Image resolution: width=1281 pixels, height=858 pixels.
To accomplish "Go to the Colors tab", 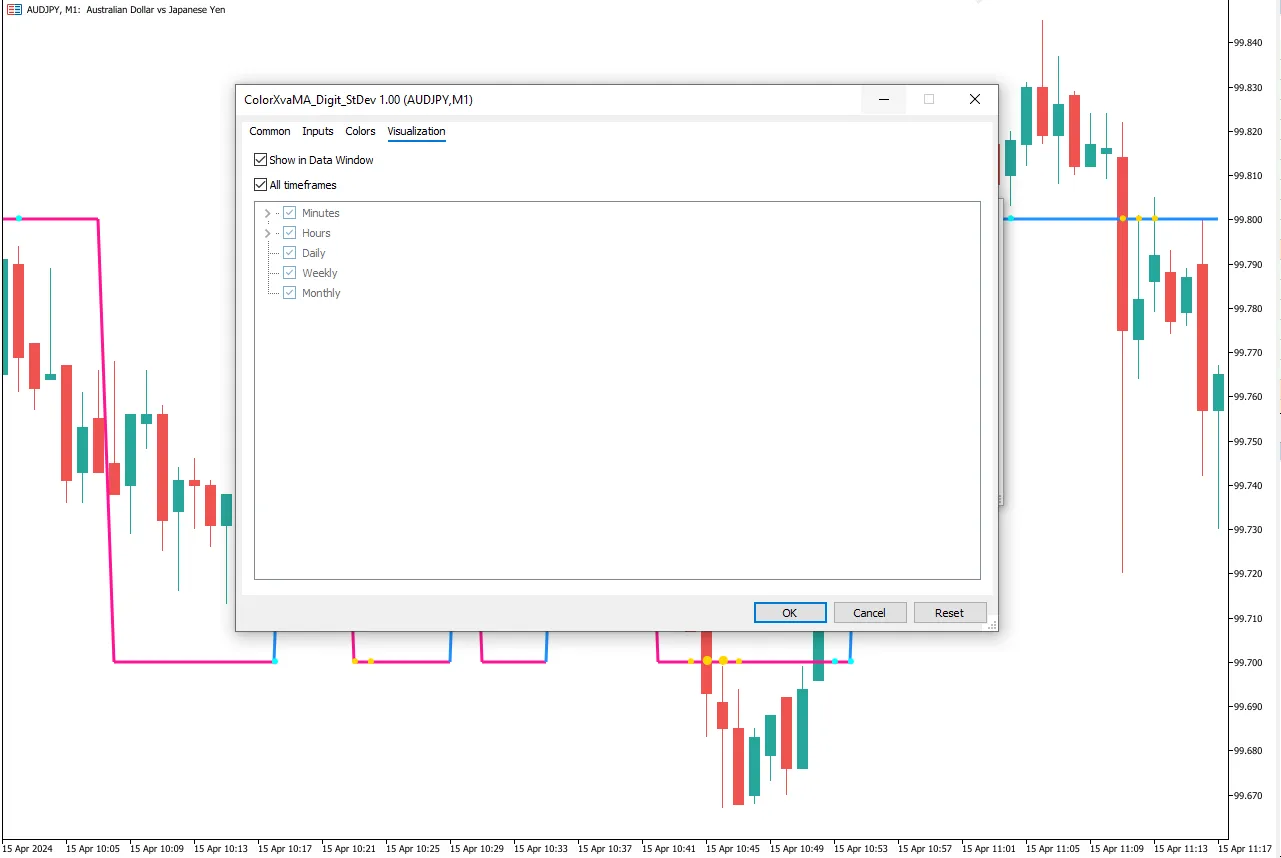I will pos(360,131).
